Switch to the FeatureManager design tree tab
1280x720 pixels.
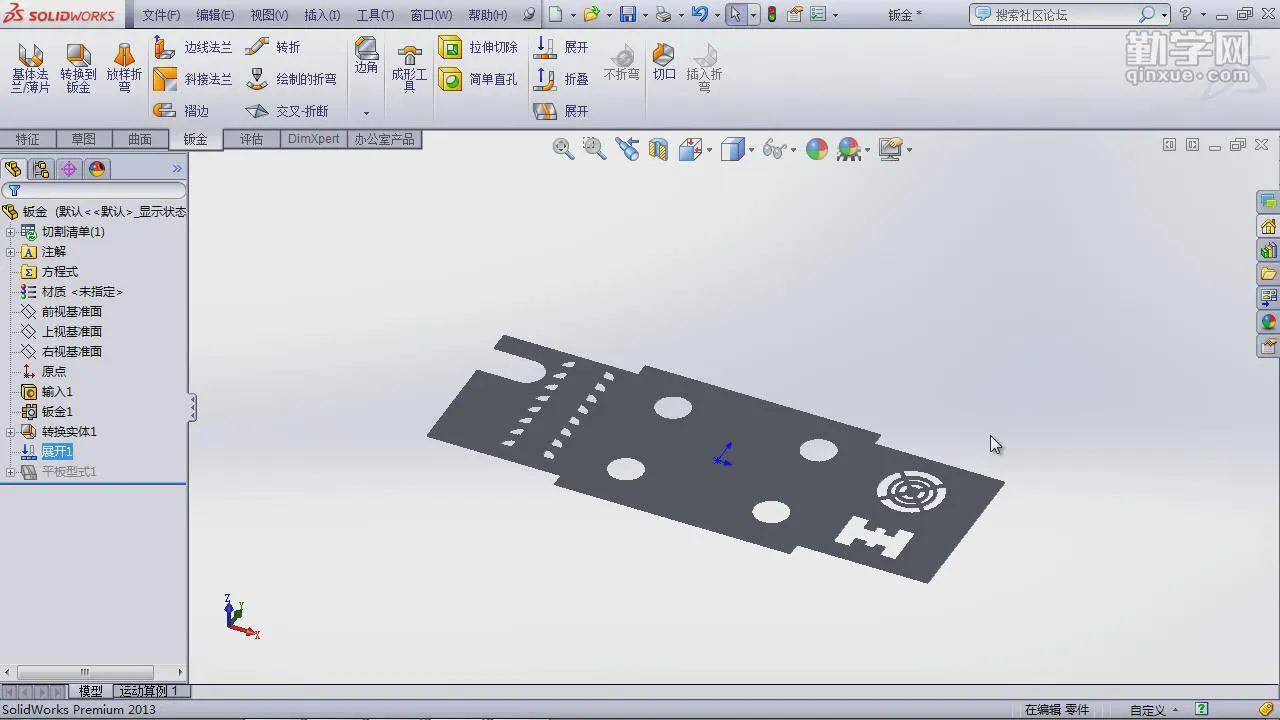pyautogui.click(x=13, y=169)
